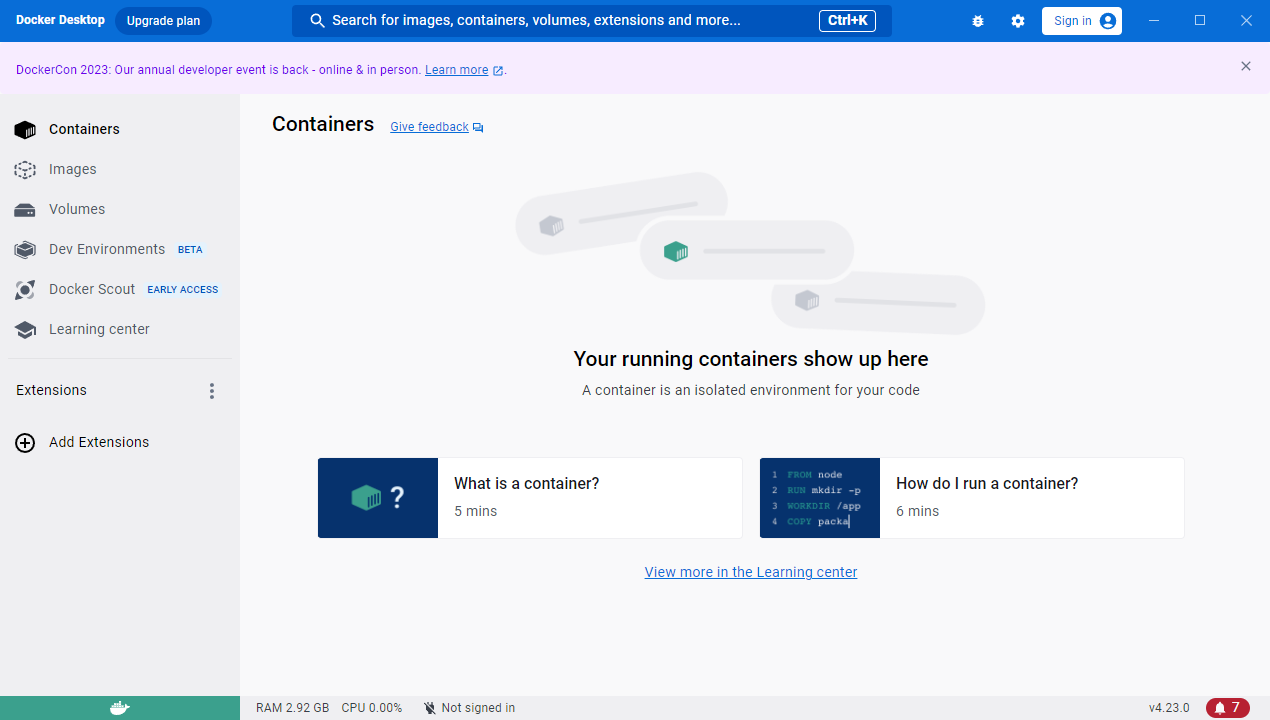The height and width of the screenshot is (720, 1270).
Task: Click the Ctrl+K shortcut badge
Action: (847, 21)
